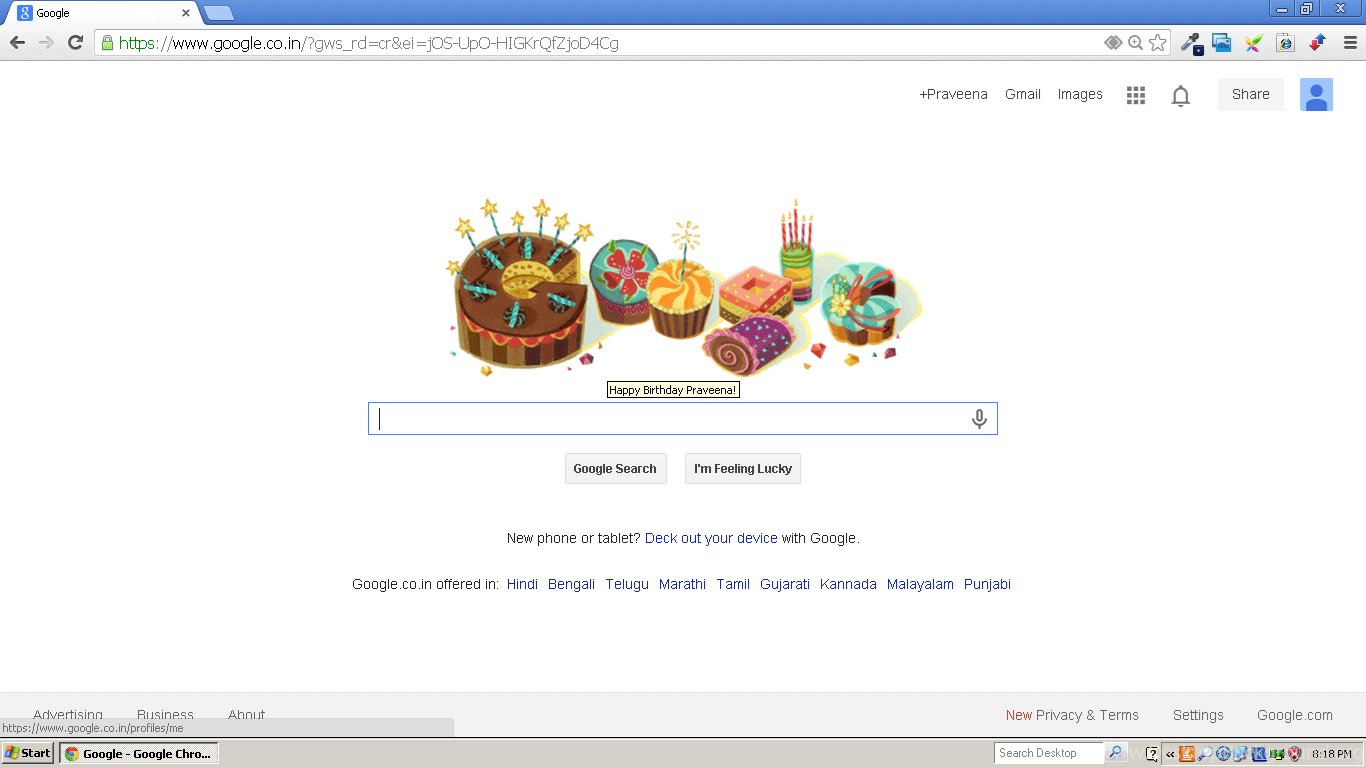Open the notifications bell
The height and width of the screenshot is (768, 1366).
click(x=1181, y=95)
